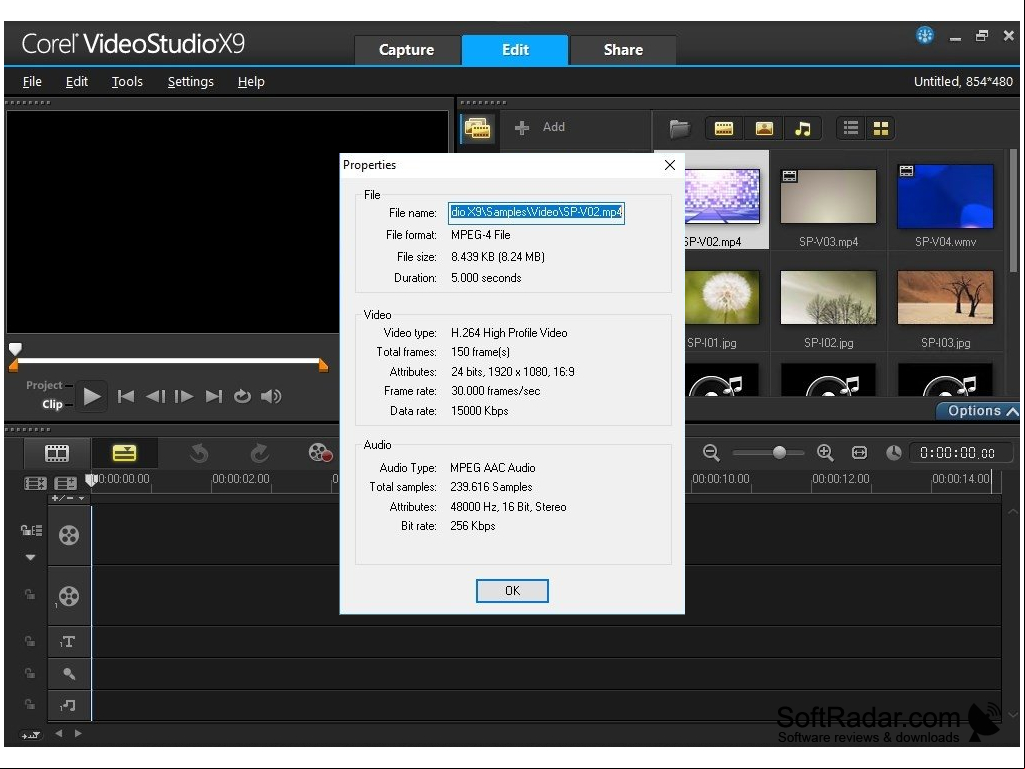Expand the Options panel

tap(978, 411)
